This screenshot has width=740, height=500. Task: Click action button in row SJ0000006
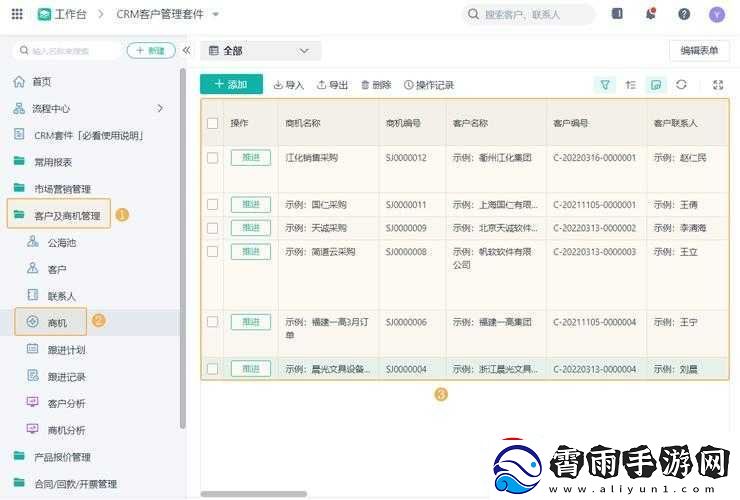click(x=251, y=322)
